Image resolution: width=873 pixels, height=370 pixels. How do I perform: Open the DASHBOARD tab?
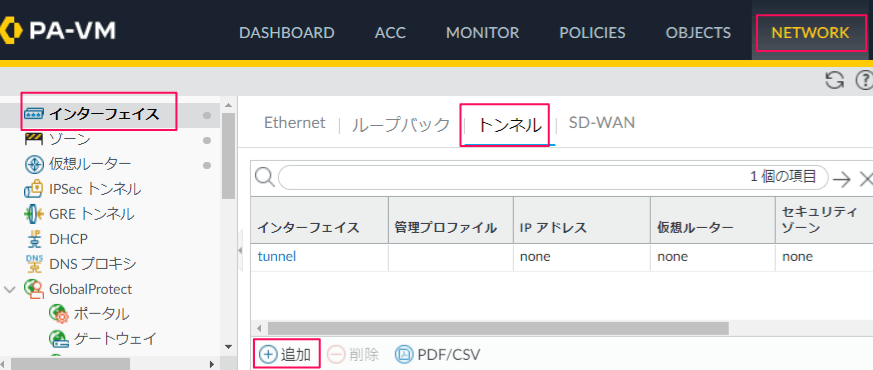click(287, 32)
